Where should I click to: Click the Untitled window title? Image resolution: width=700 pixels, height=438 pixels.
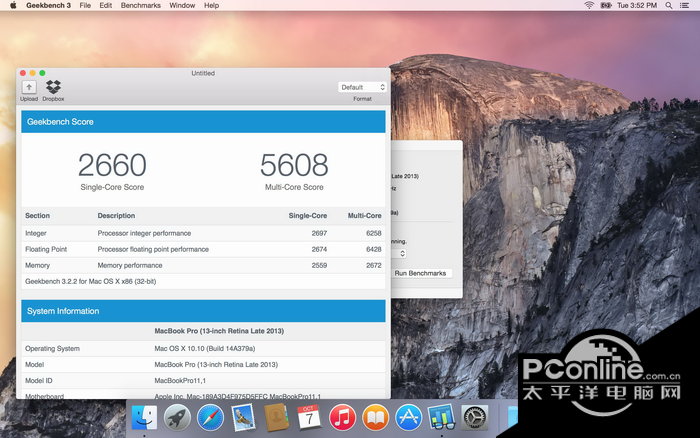[x=203, y=73]
